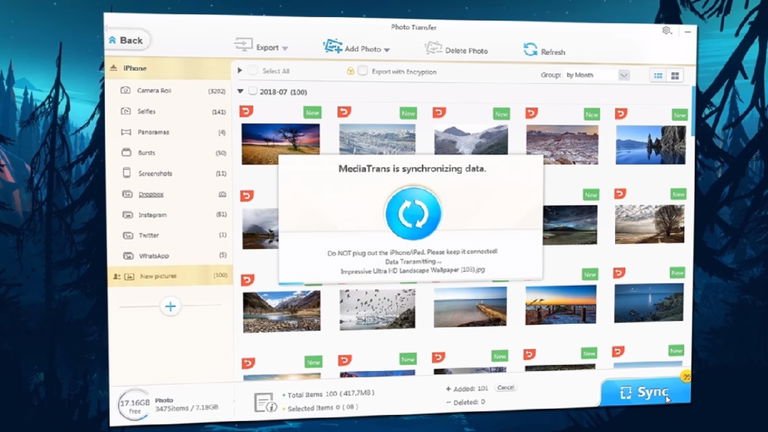The width and height of the screenshot is (768, 432).
Task: Go back using the Back button
Action: tap(127, 41)
